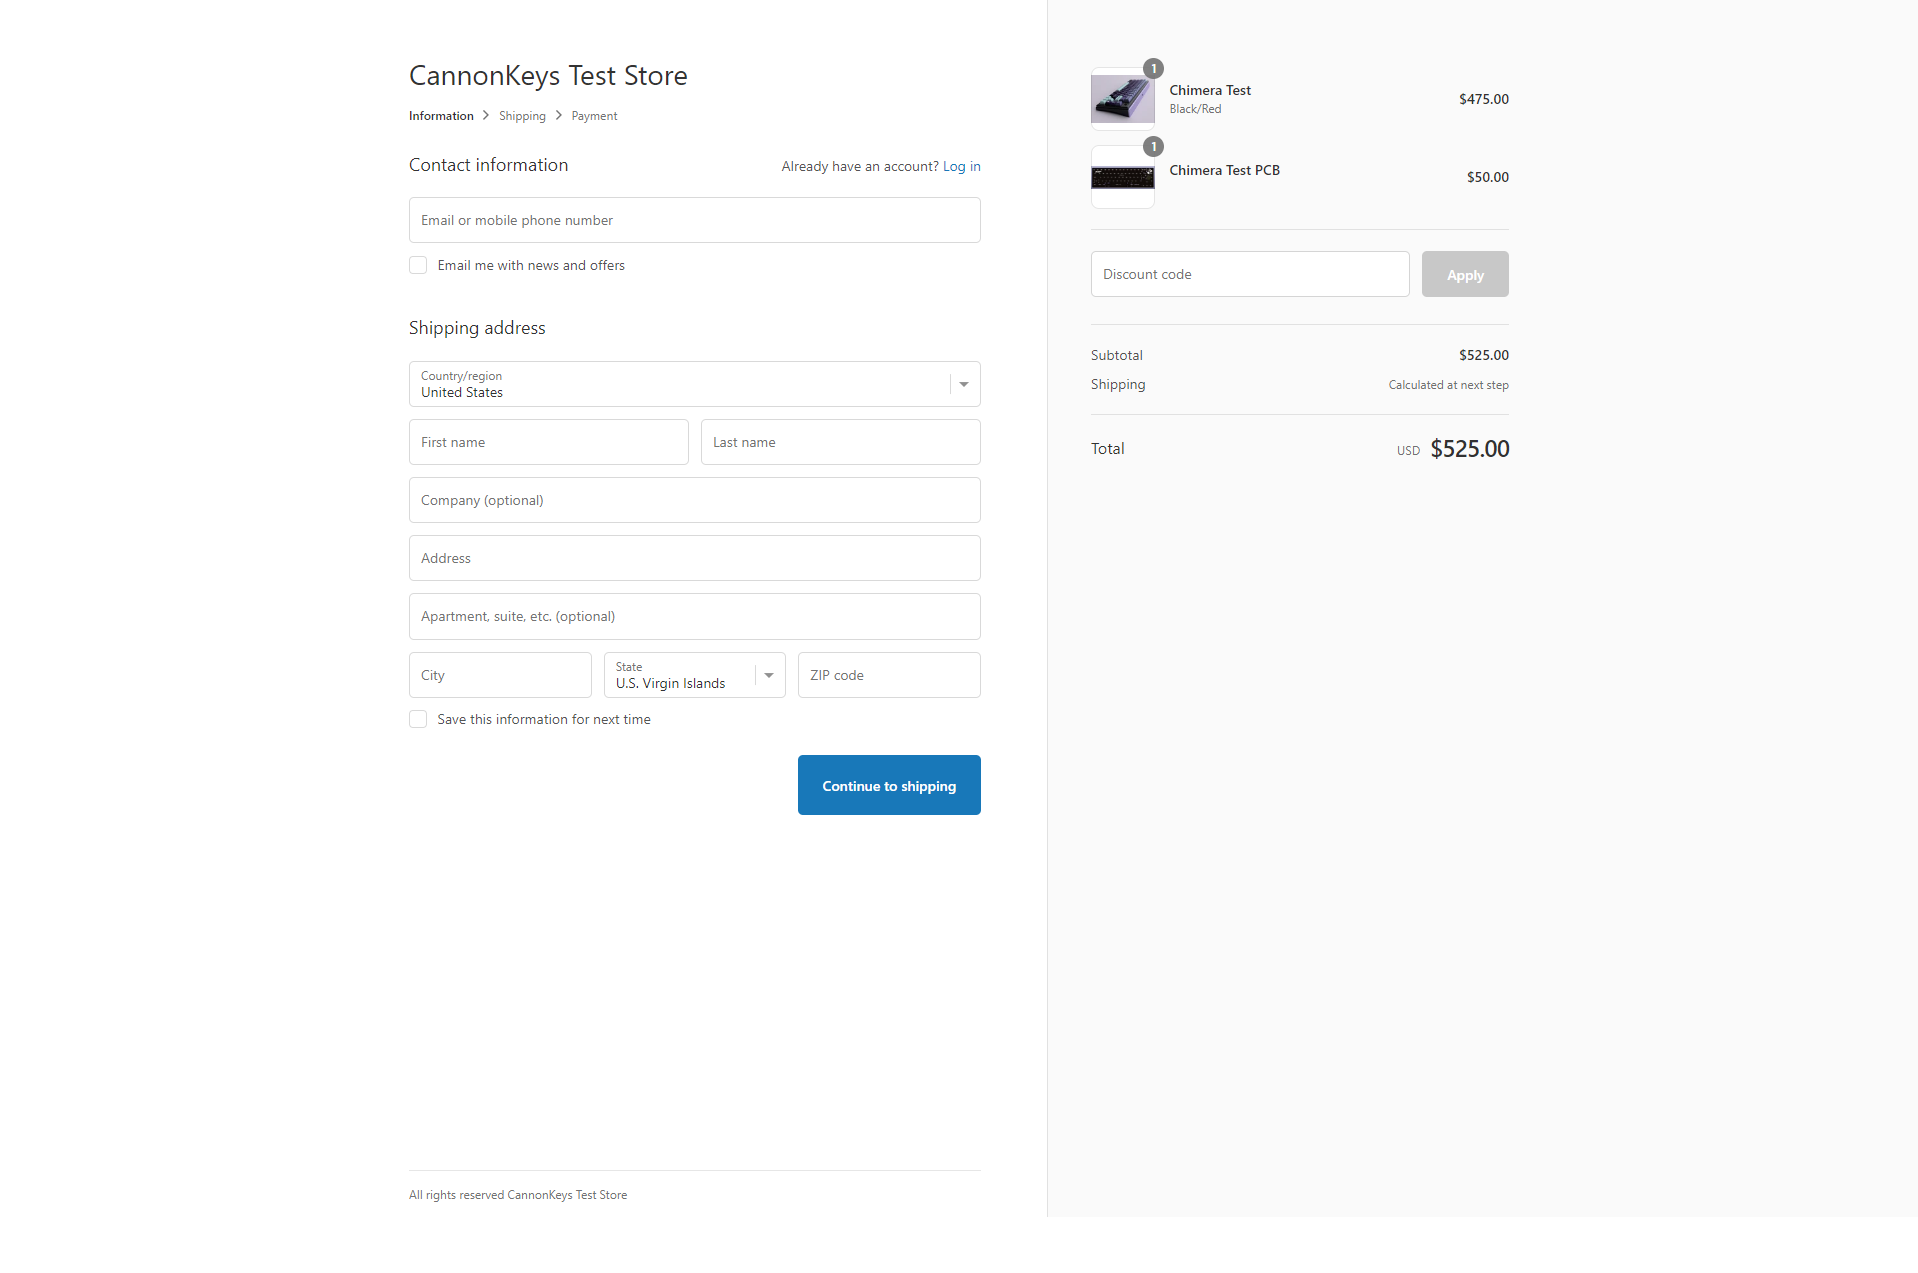This screenshot has height=1273, width=1918.
Task: Click the quantity badge on Chimera Test PCB
Action: tap(1153, 147)
